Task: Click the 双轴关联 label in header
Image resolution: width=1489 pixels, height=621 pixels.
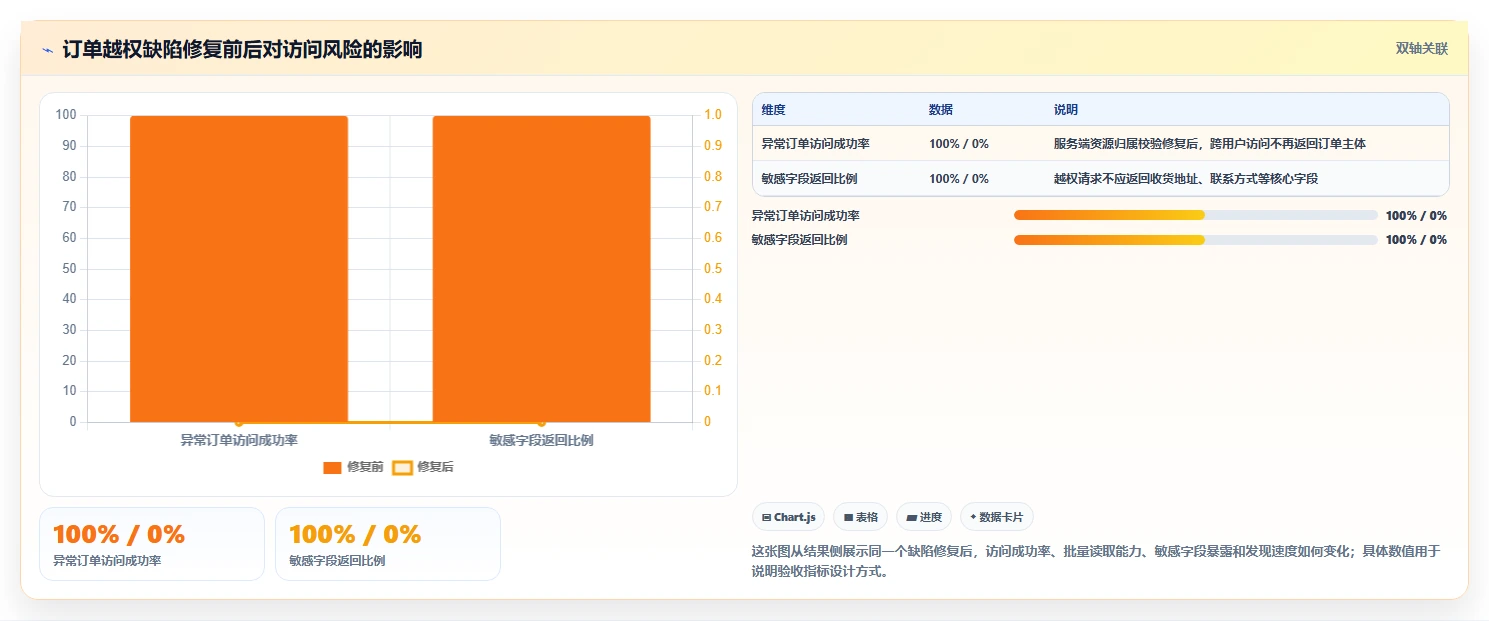Action: click(1421, 49)
